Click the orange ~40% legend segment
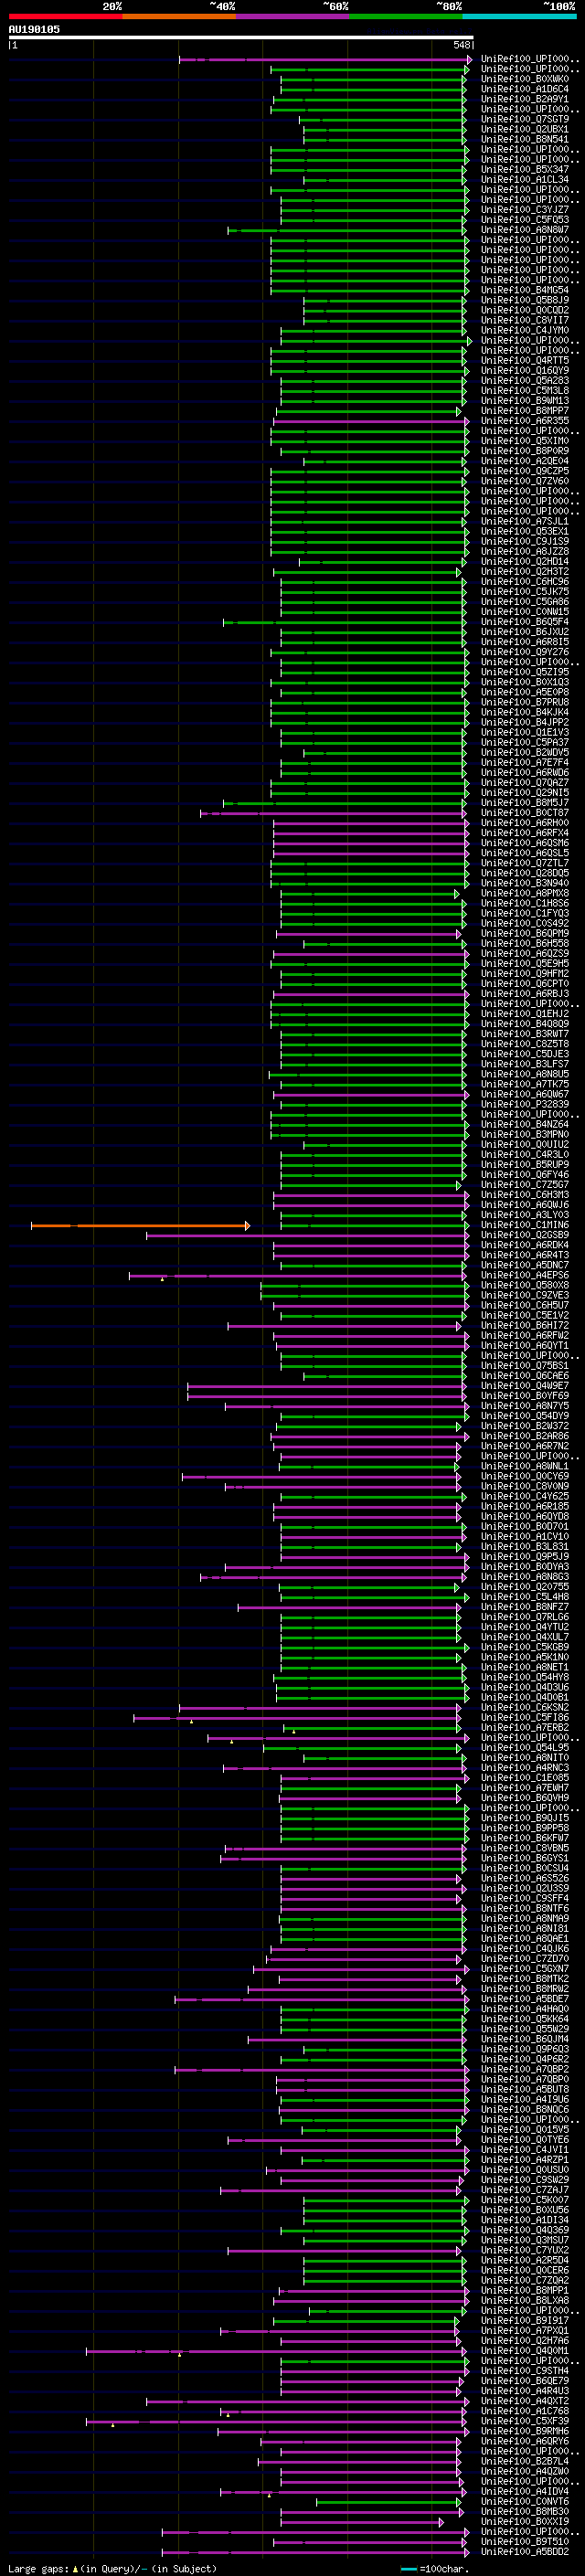The width and height of the screenshot is (585, 2576). coord(179,16)
